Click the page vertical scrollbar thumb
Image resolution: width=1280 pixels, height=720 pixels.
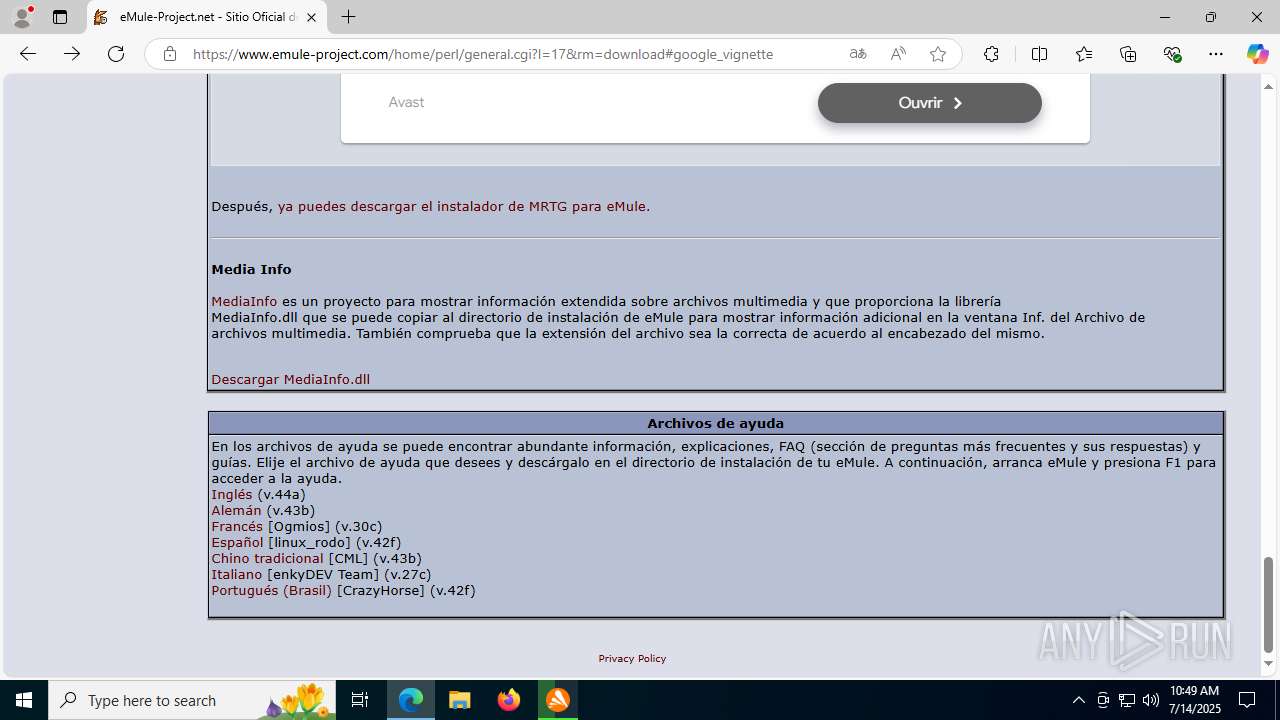[x=1268, y=604]
